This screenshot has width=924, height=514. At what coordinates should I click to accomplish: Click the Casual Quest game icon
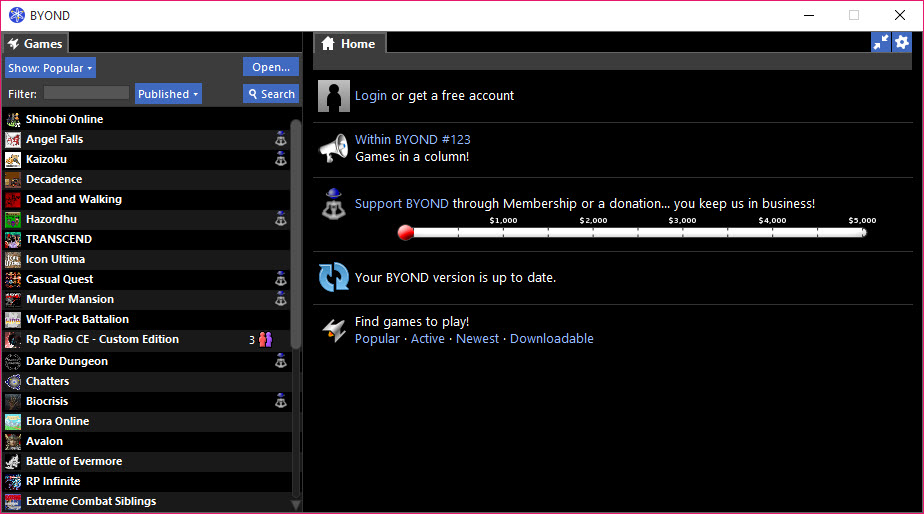point(13,279)
